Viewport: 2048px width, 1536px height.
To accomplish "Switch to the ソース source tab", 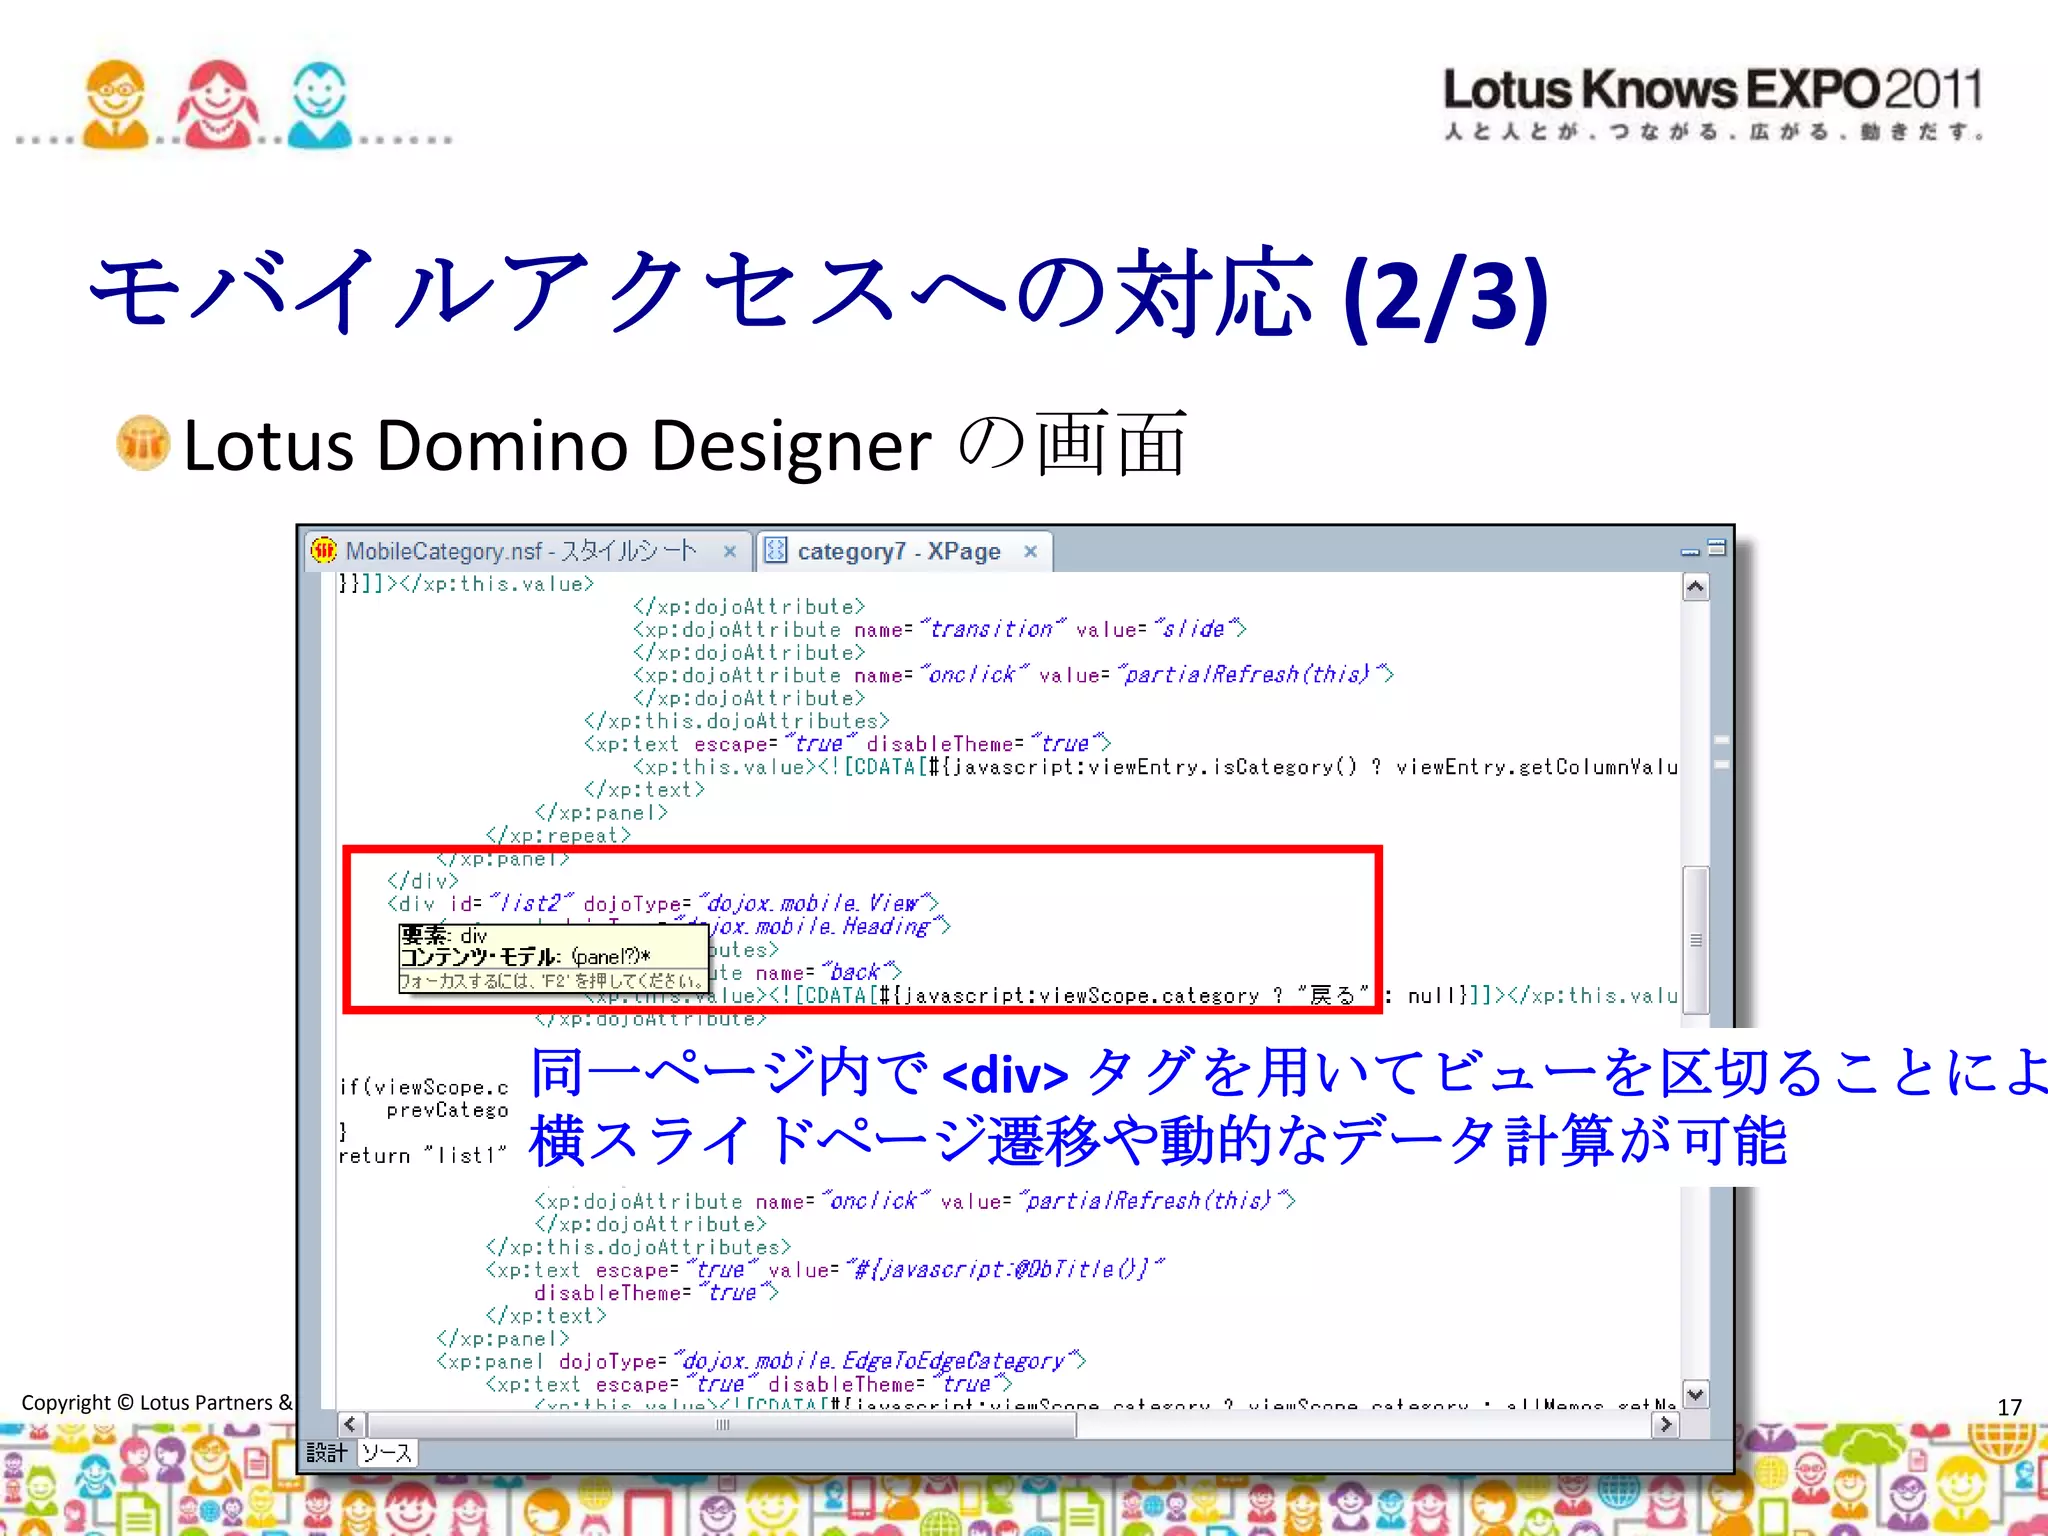I will (387, 1453).
